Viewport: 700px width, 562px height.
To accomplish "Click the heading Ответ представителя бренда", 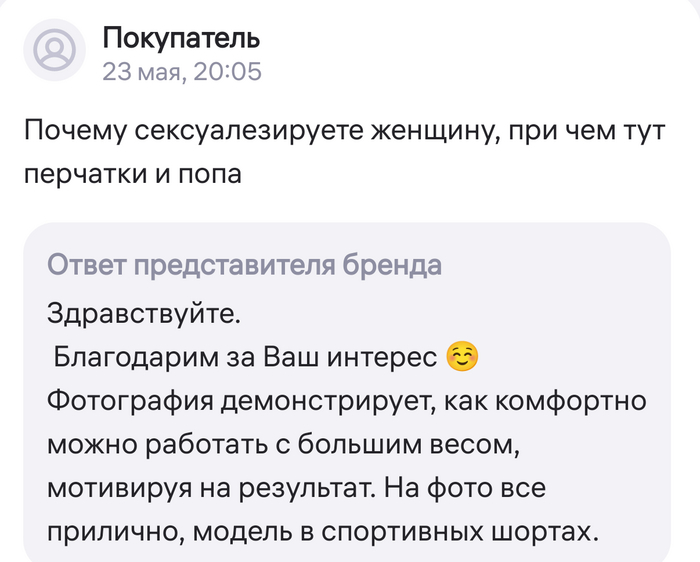I will point(244,265).
